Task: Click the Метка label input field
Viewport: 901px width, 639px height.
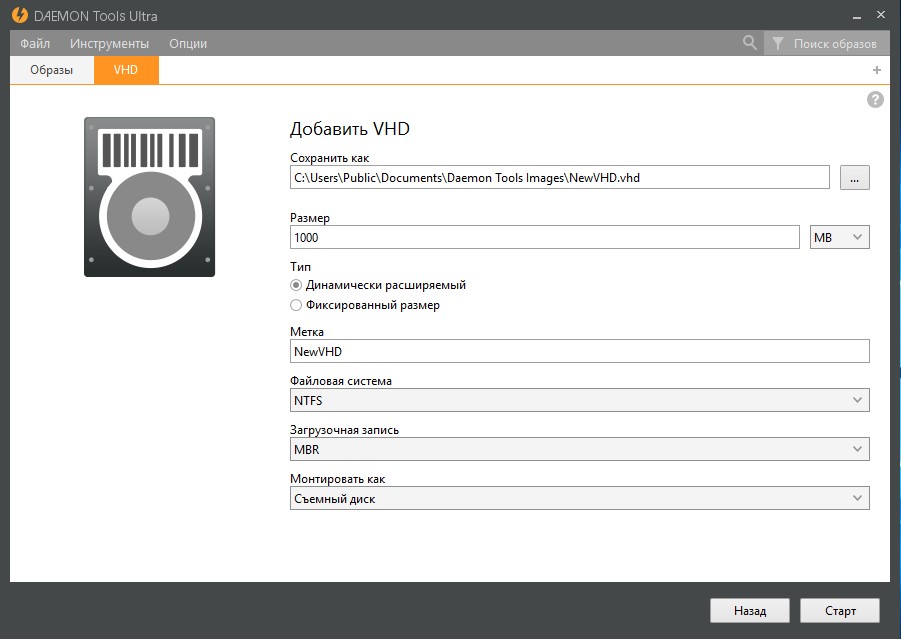Action: [x=579, y=351]
